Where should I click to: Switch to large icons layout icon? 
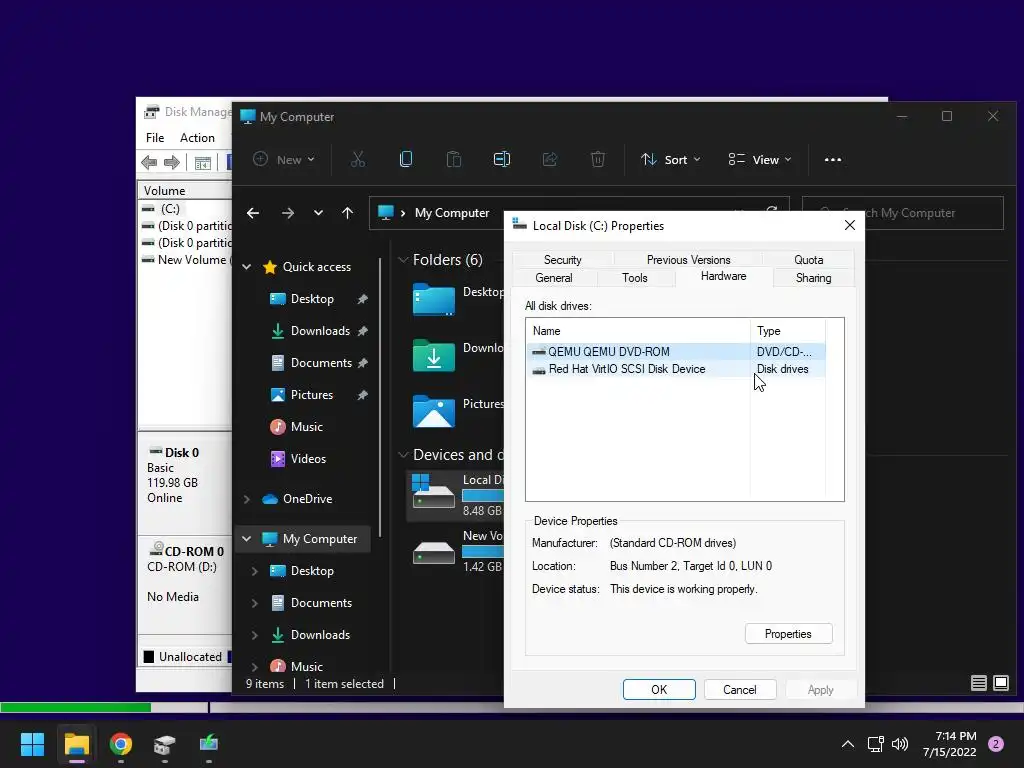click(1000, 683)
